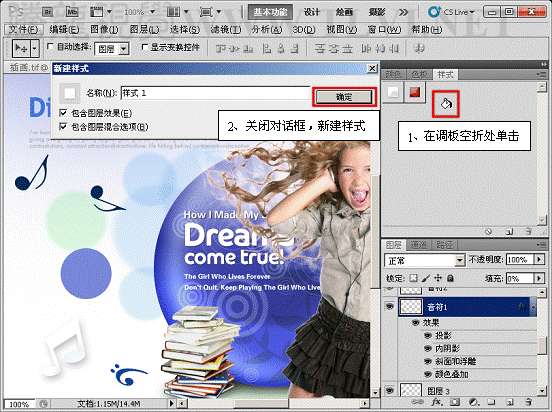Uncheck 包含图层效果 checkbox
This screenshot has height=412, width=552.
(x=63, y=113)
